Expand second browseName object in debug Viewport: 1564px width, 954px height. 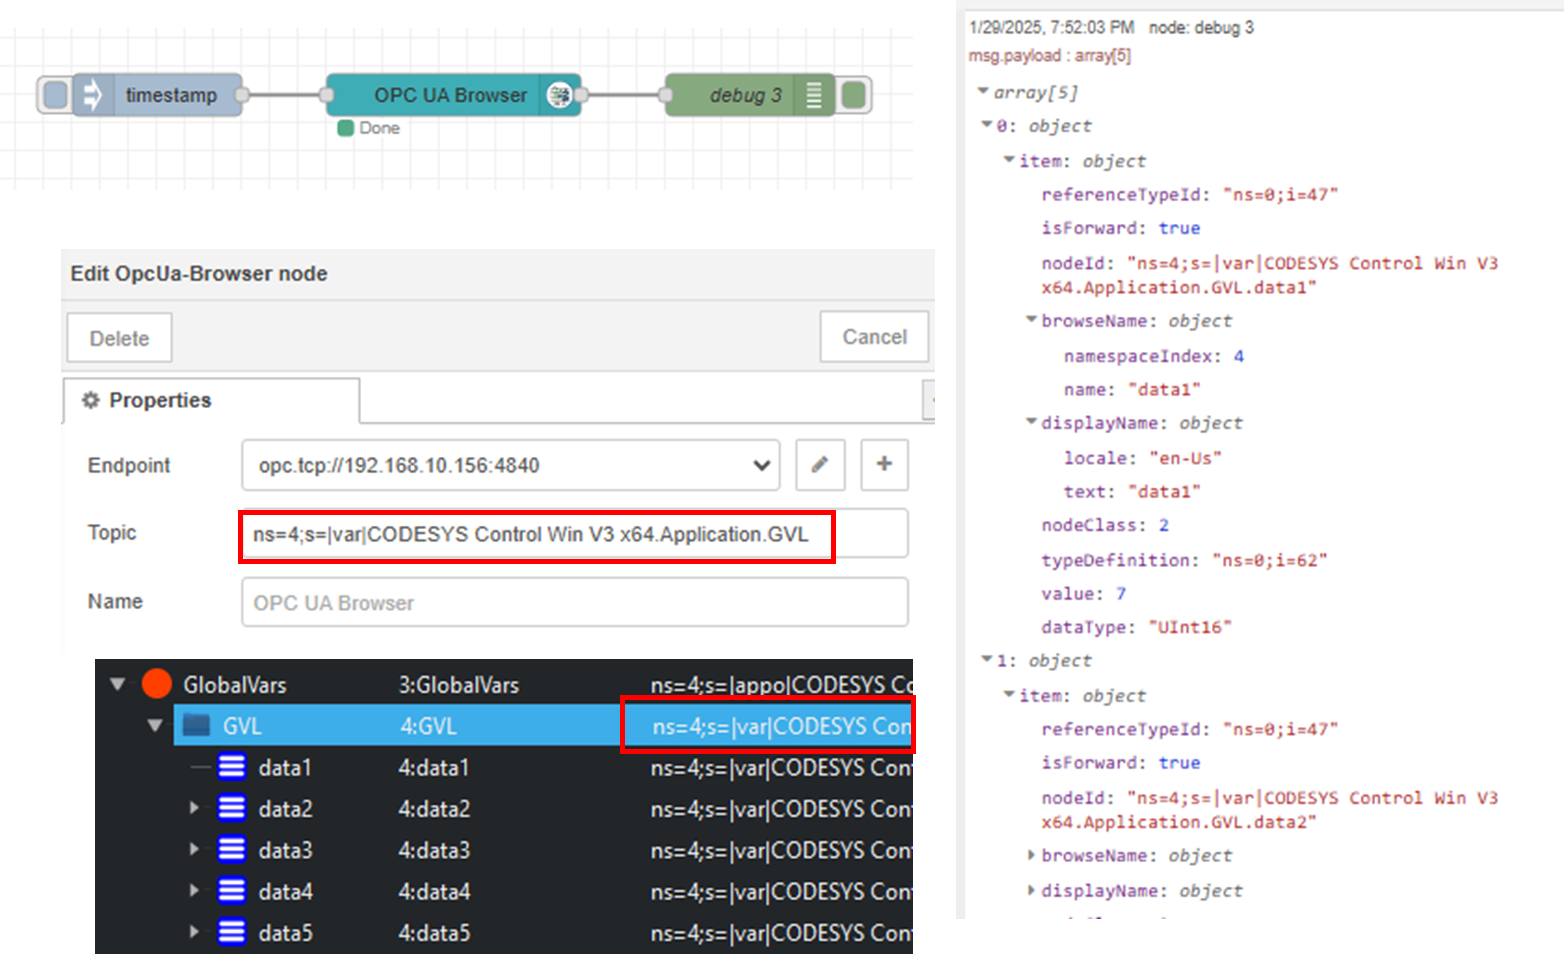(1031, 855)
